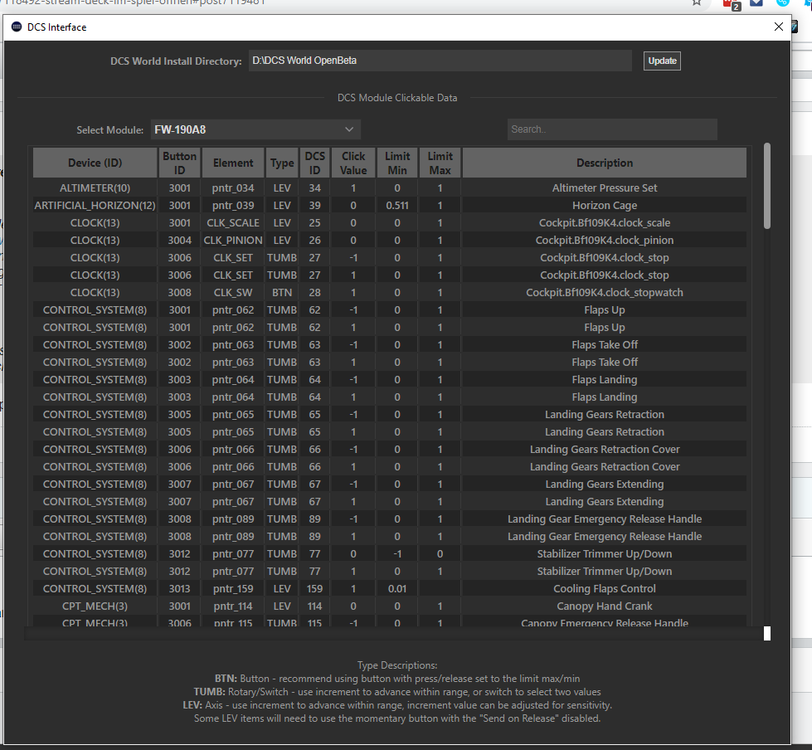The width and height of the screenshot is (812, 750).
Task: Select the Horizon Cage row
Action: [400, 204]
